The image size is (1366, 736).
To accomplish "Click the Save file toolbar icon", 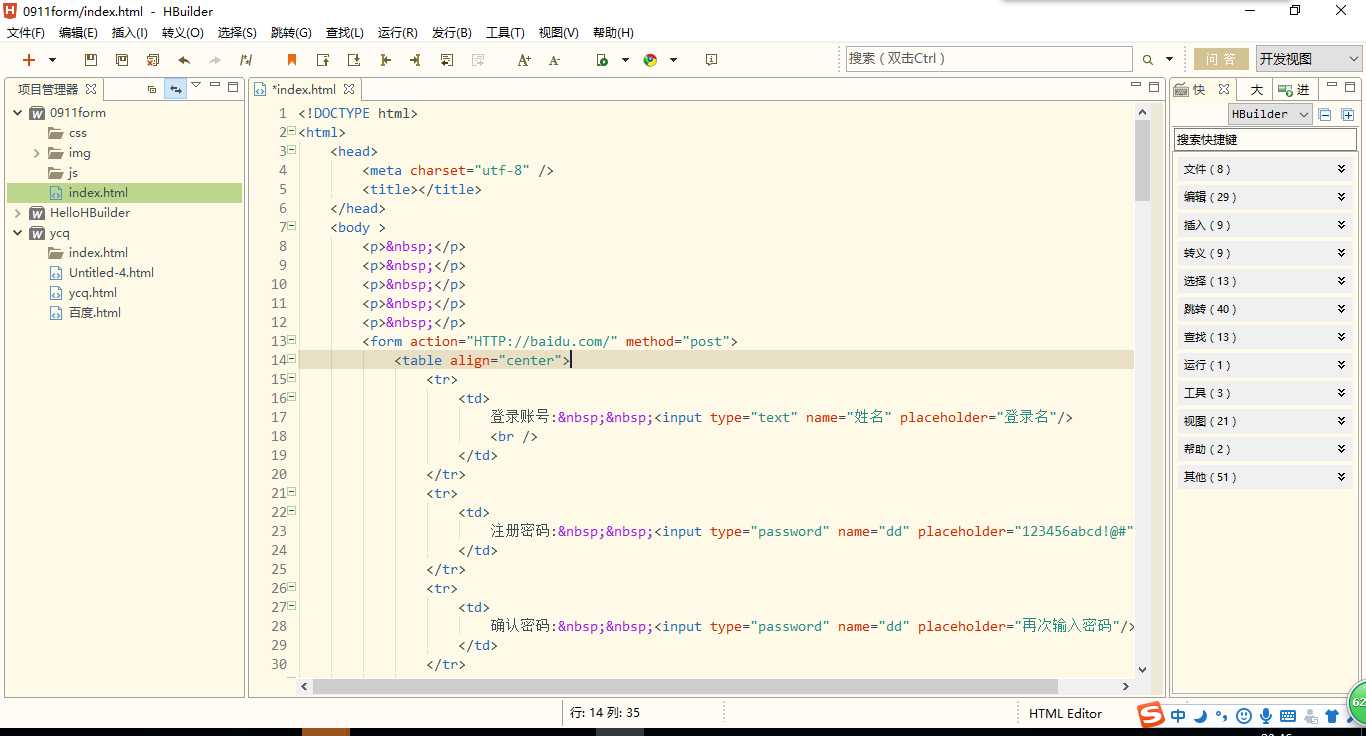I will (x=91, y=60).
